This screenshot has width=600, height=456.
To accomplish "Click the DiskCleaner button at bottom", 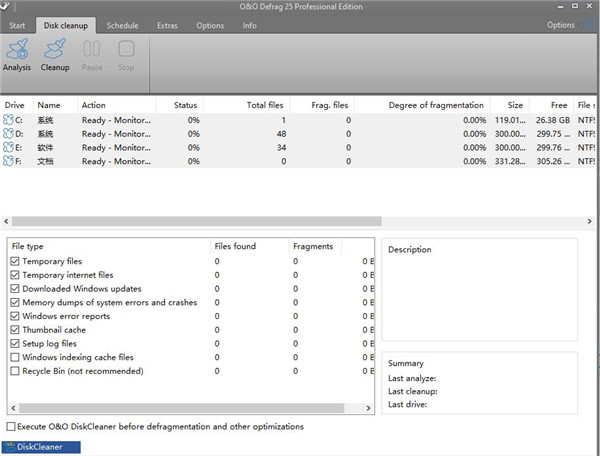I will pos(41,447).
